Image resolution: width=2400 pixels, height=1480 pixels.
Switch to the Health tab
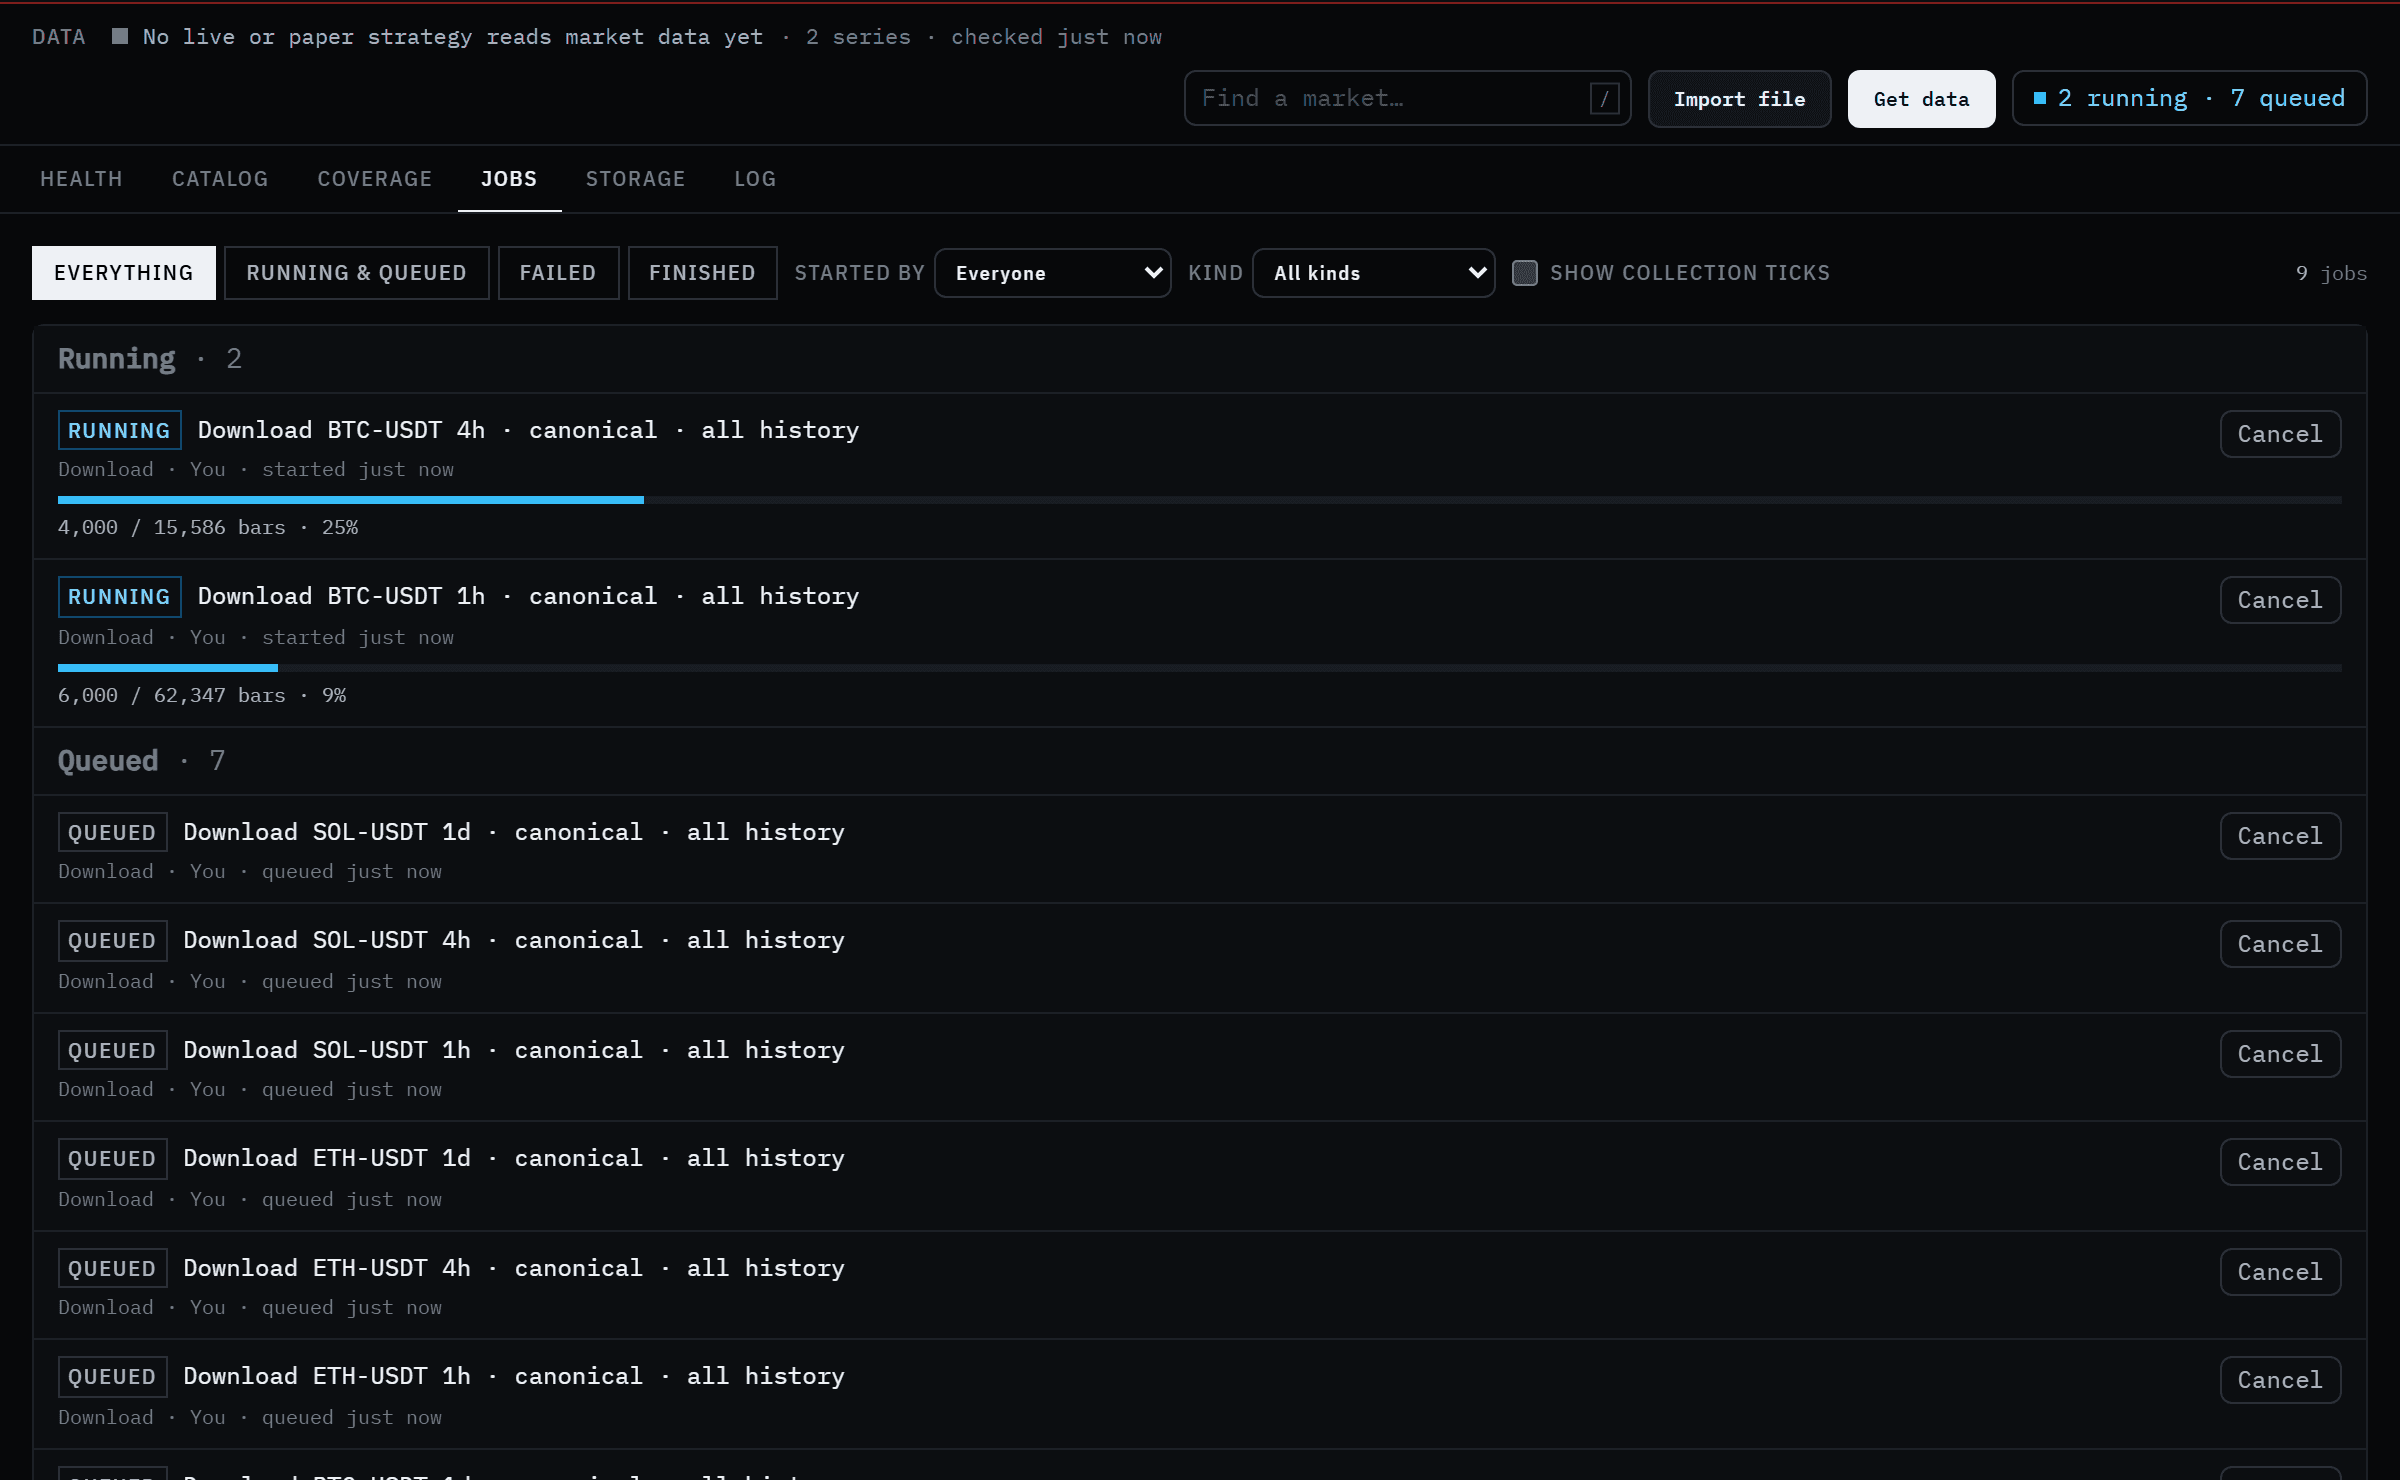click(x=81, y=179)
